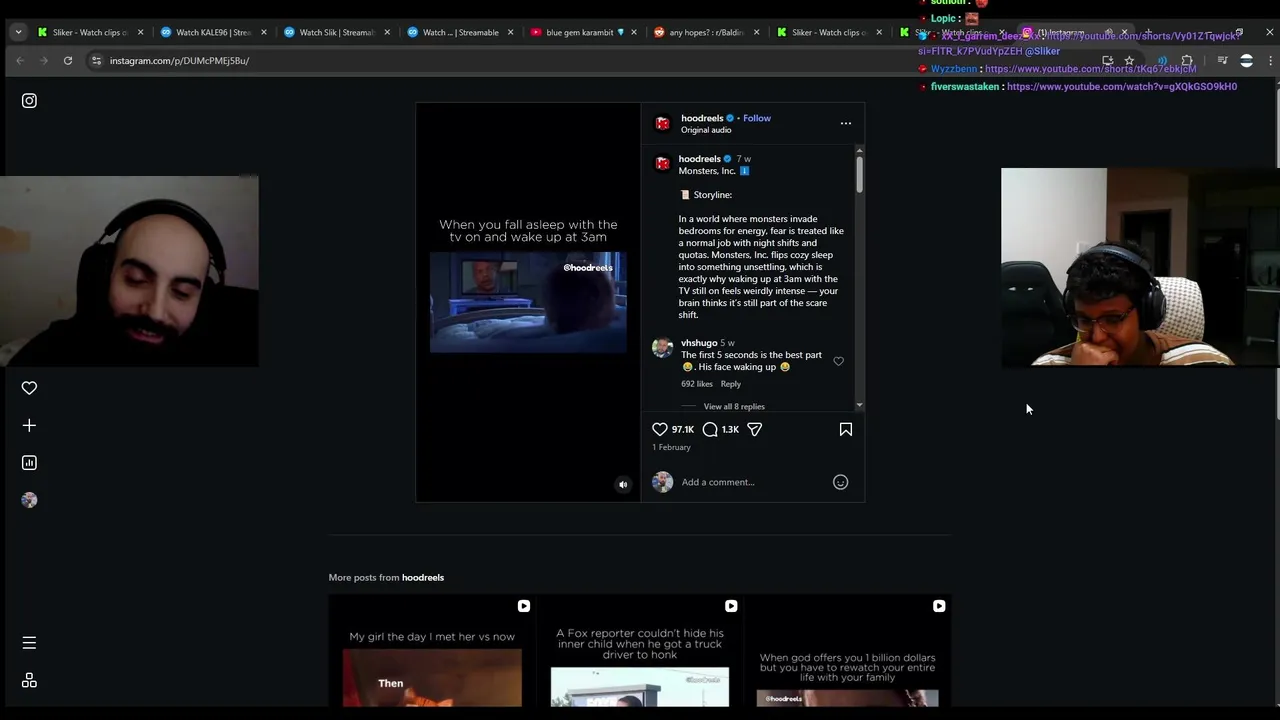This screenshot has width=1280, height=720.
Task: Open fiverswastaken's YouTube link in chat
Action: click(1122, 87)
